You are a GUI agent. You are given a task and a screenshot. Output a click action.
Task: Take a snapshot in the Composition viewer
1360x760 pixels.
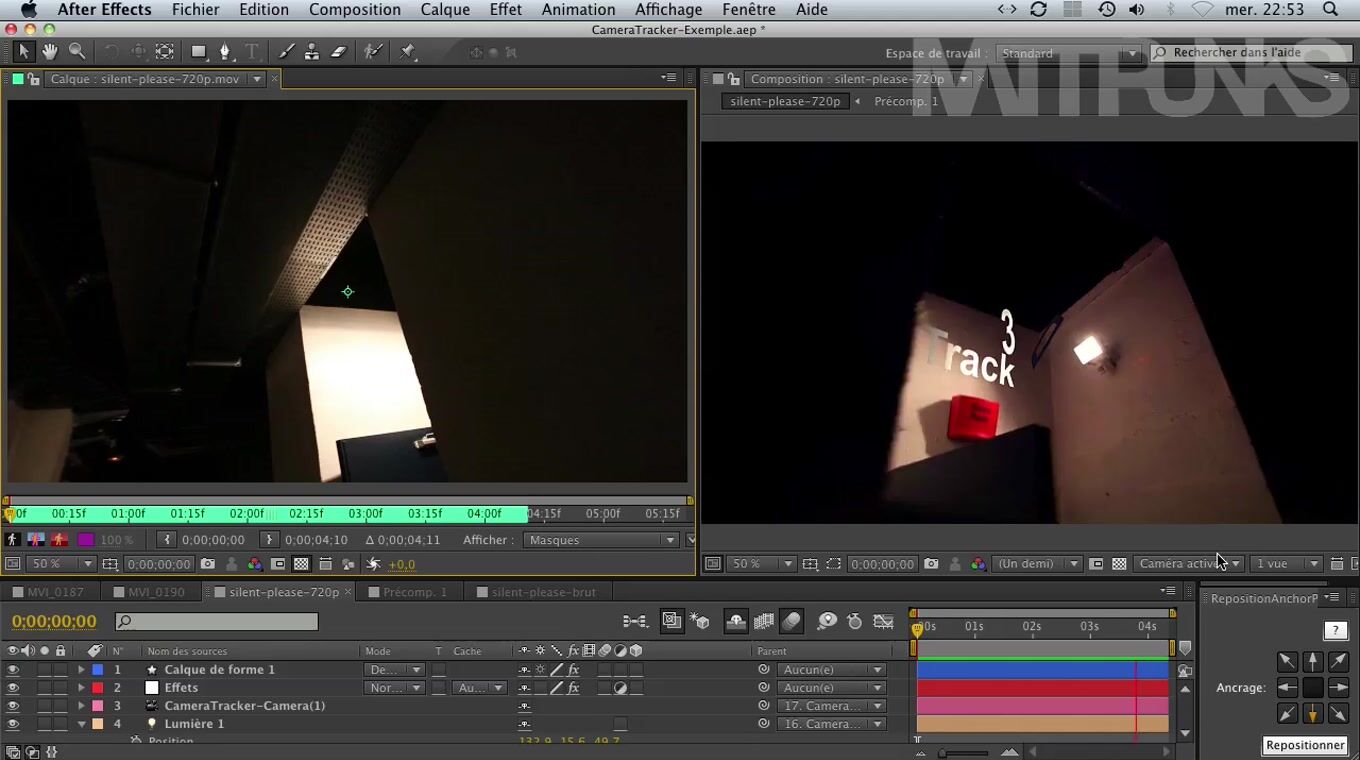(931, 564)
